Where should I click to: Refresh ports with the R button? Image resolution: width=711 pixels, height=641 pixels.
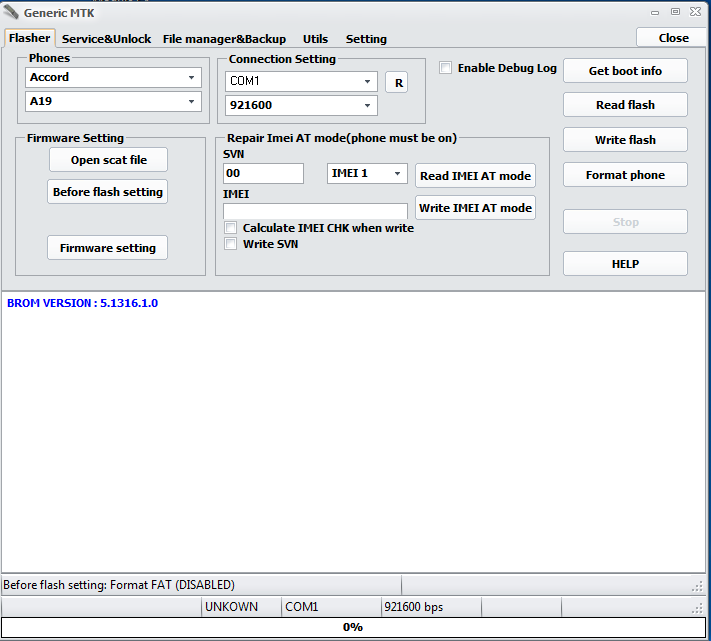[x=397, y=83]
